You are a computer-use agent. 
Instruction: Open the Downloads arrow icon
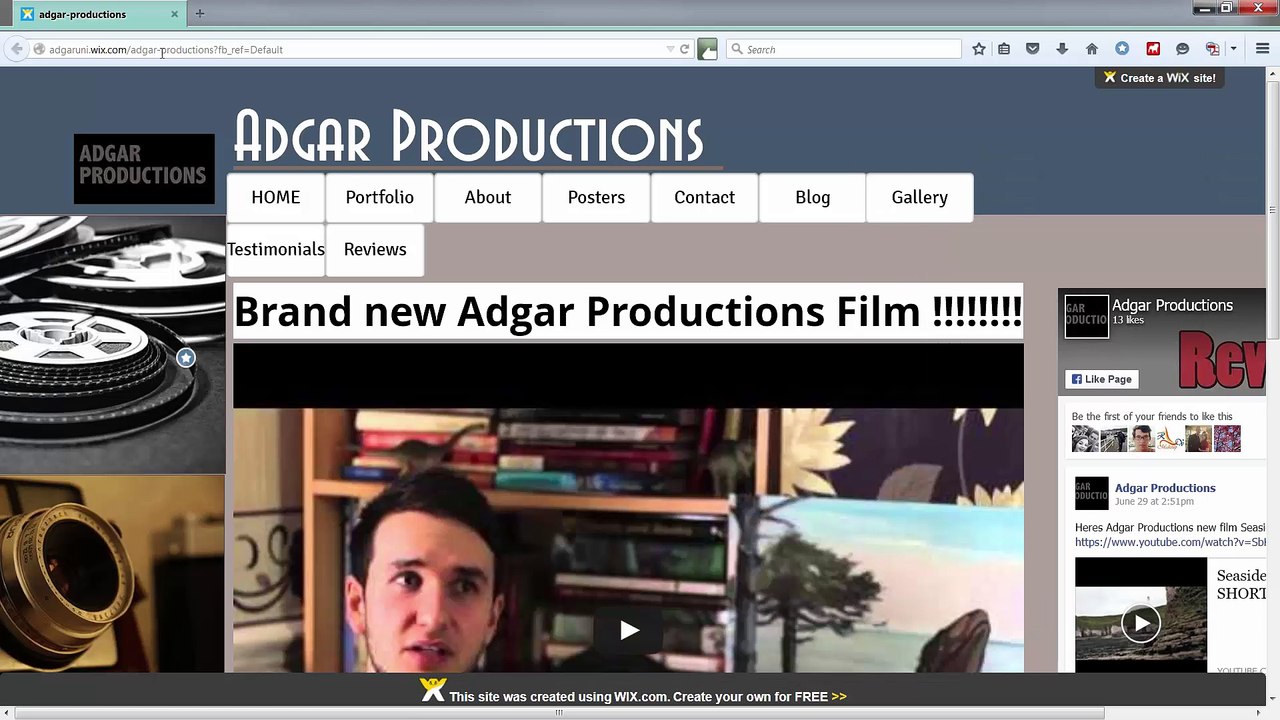click(x=1062, y=49)
